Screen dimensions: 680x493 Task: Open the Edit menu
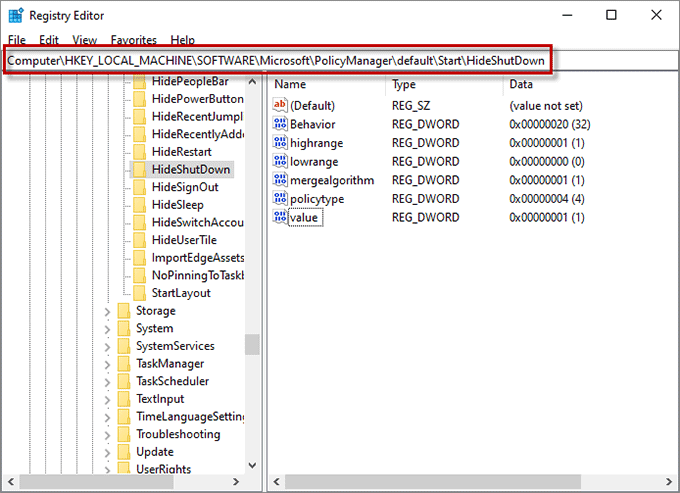click(49, 40)
